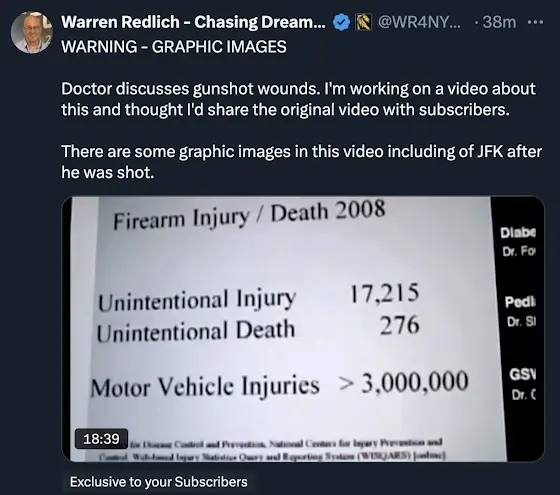Click the Firearm Injury / Death 2008 heading
The height and width of the screenshot is (495, 560).
coord(249,215)
